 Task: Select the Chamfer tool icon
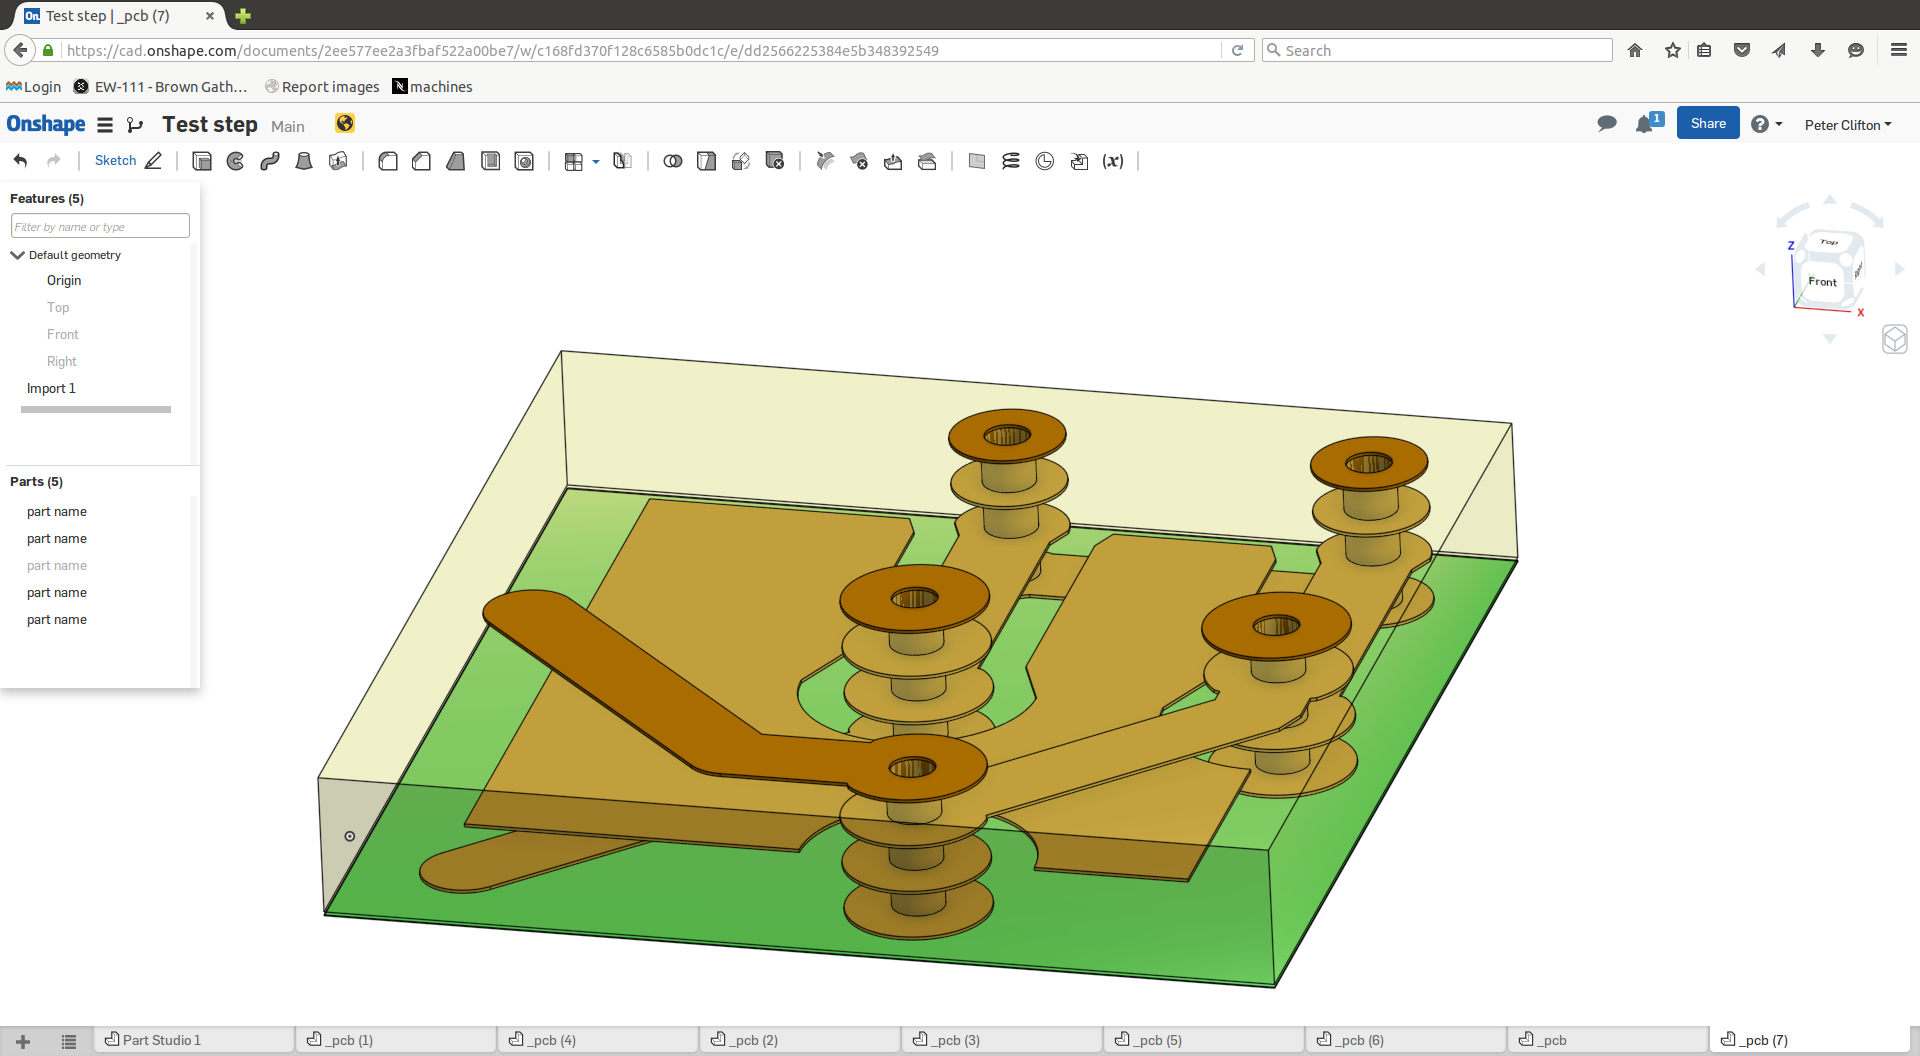[x=422, y=161]
